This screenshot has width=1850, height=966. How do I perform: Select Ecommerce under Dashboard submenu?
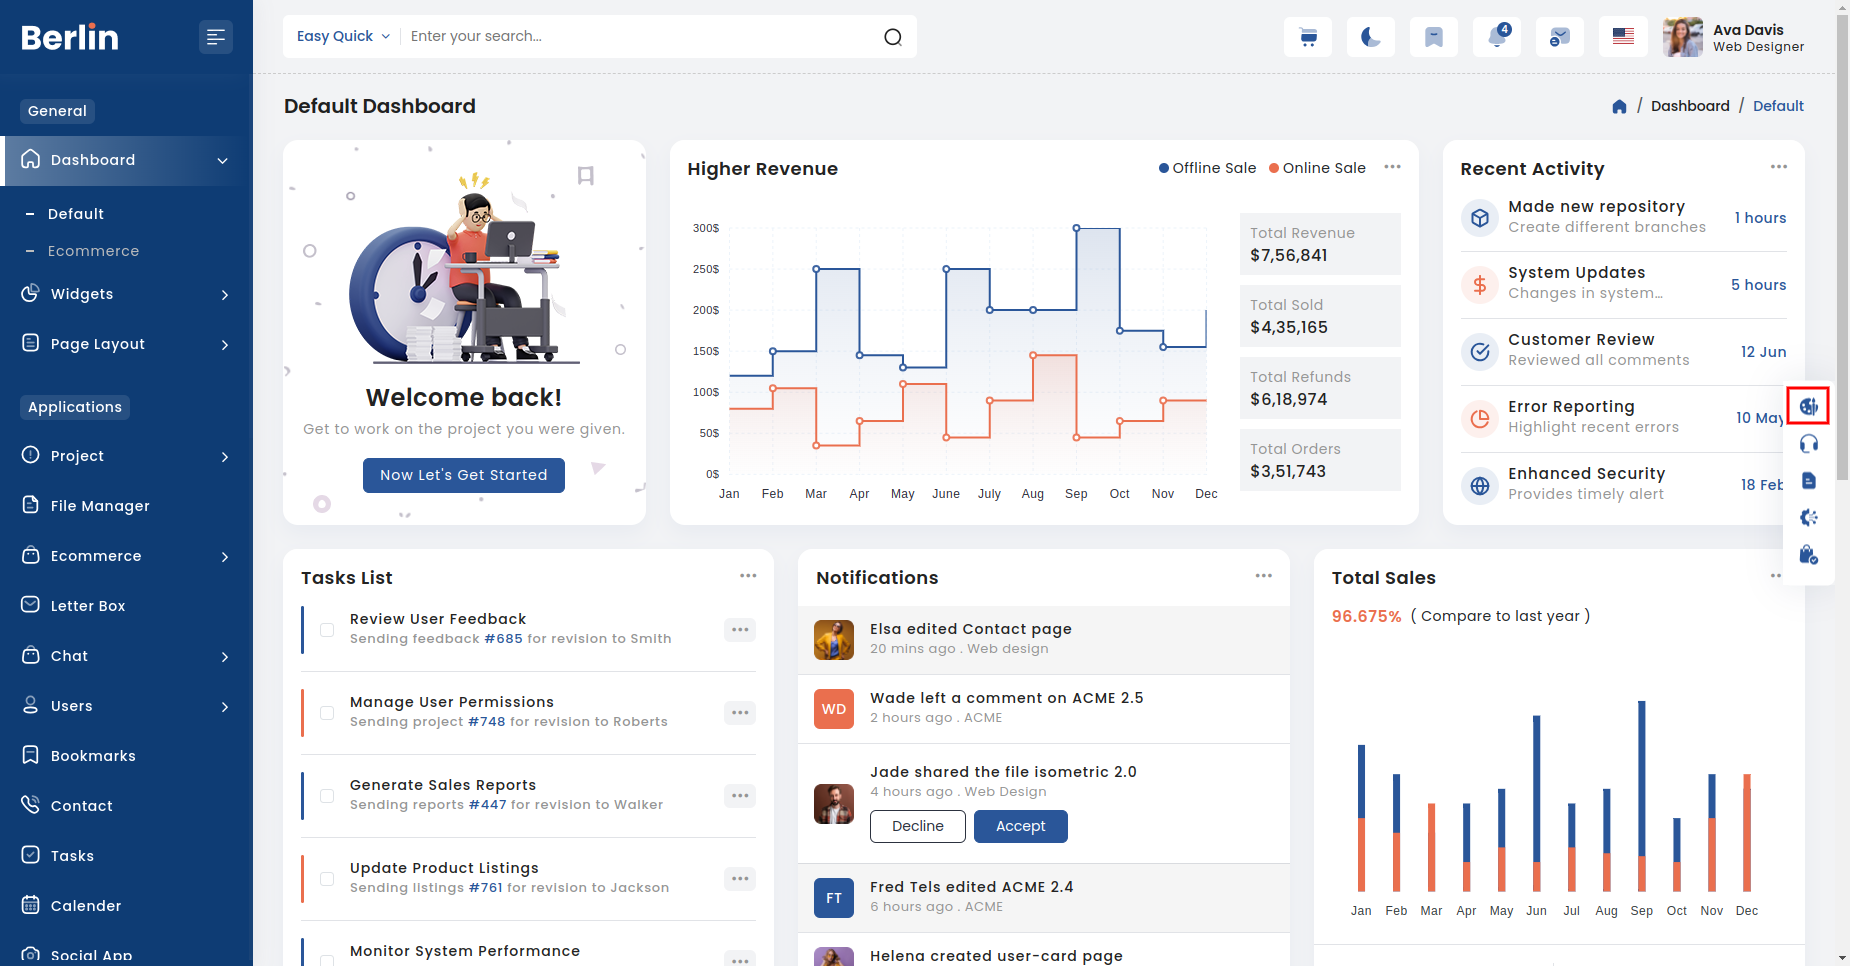[93, 251]
